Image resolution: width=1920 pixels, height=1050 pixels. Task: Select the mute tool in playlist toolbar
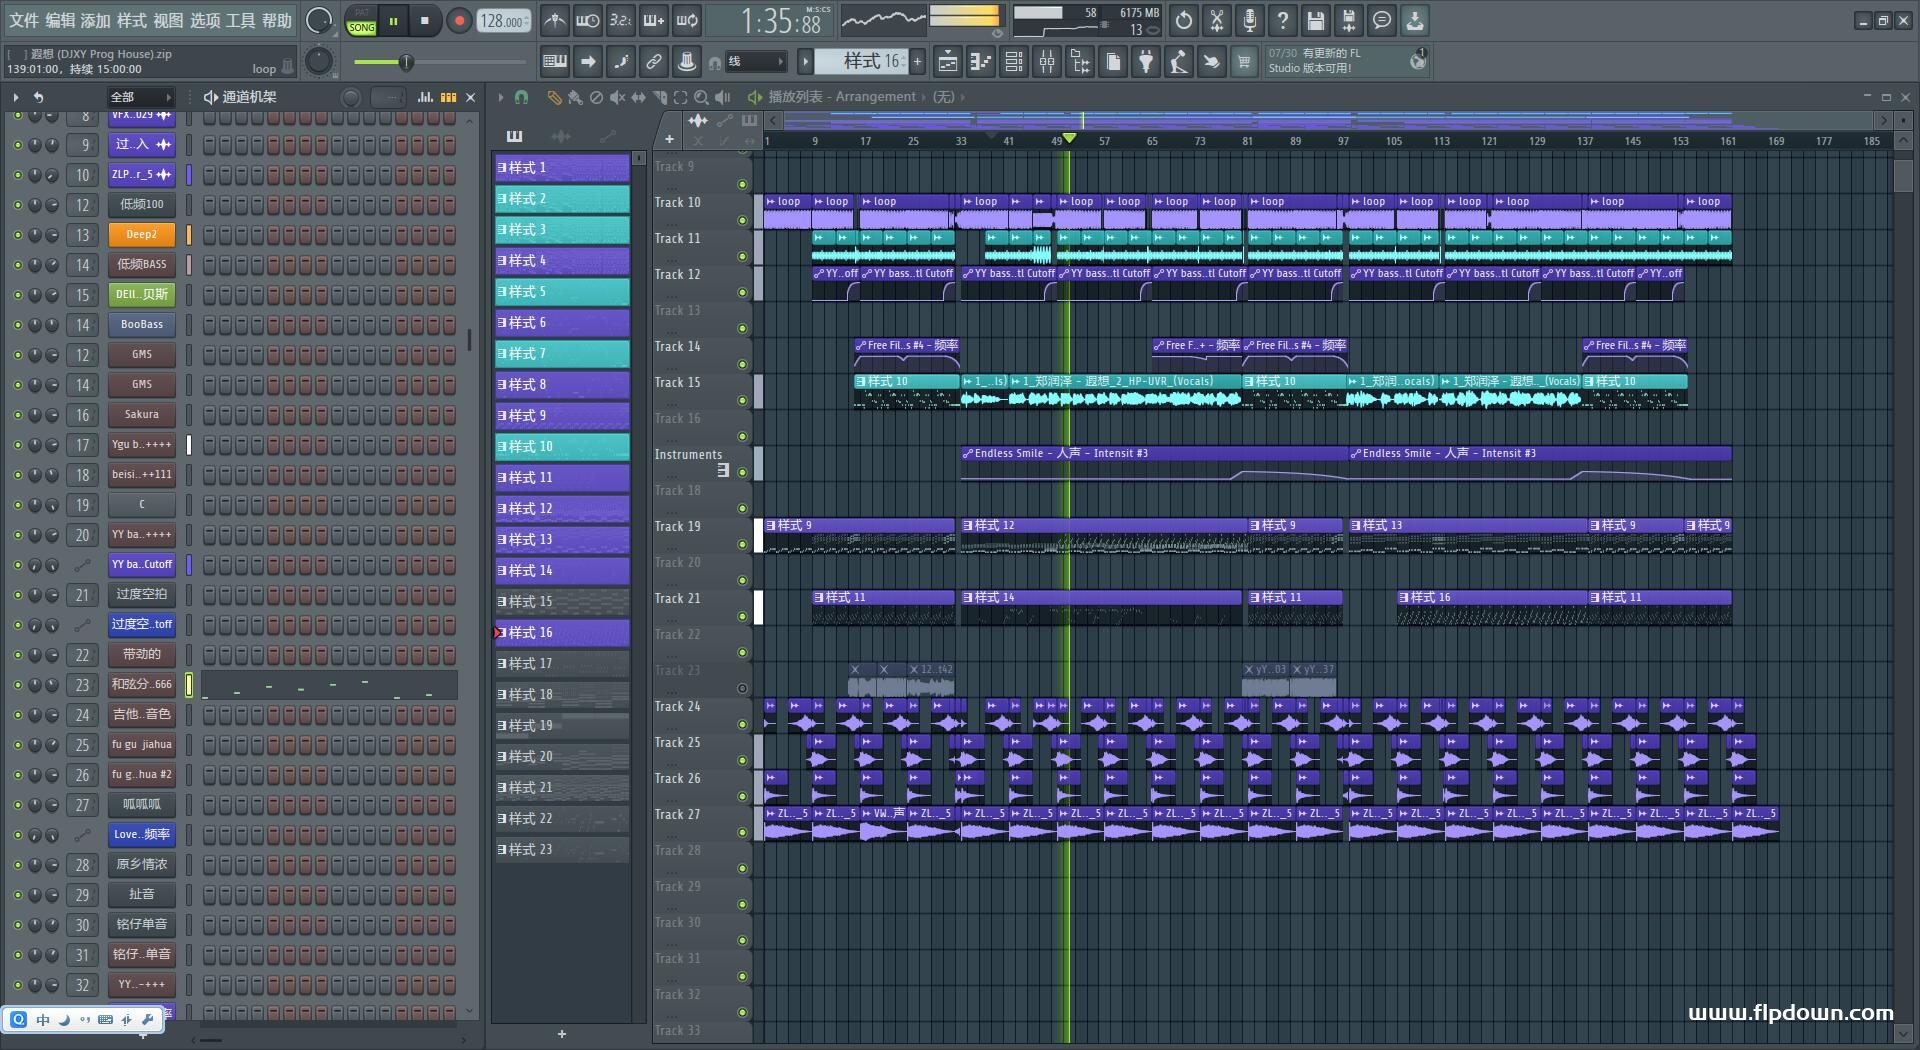point(617,97)
